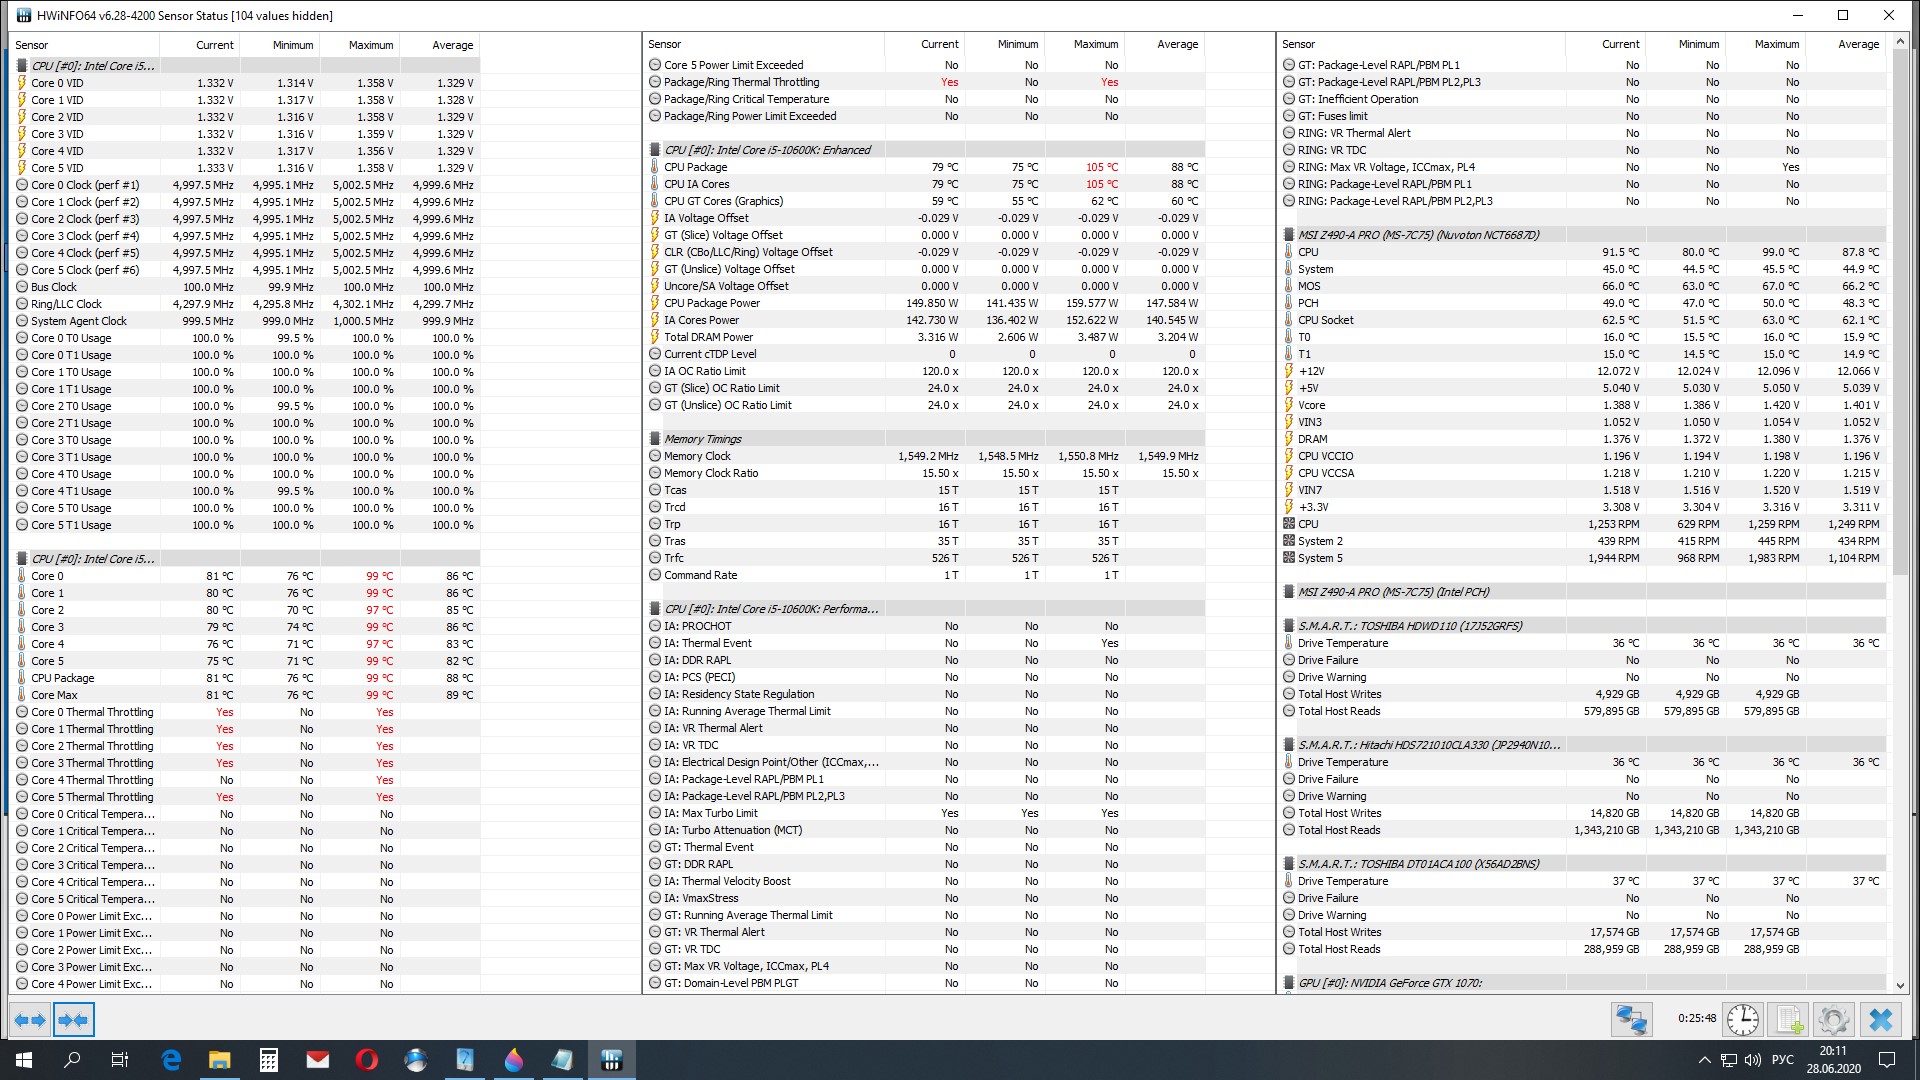The height and width of the screenshot is (1080, 1920).
Task: Click the right panel vertical scrollbar
Action: (x=1900, y=400)
